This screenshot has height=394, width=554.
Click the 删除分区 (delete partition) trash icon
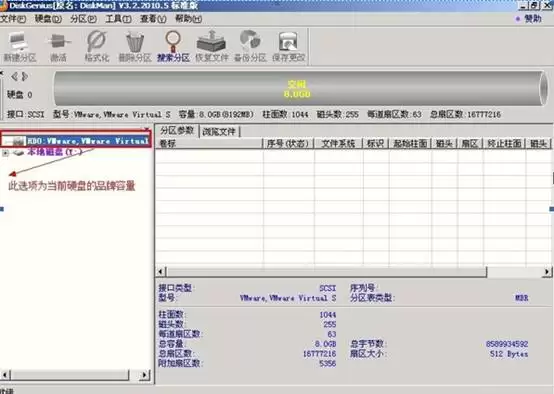pyautogui.click(x=135, y=47)
